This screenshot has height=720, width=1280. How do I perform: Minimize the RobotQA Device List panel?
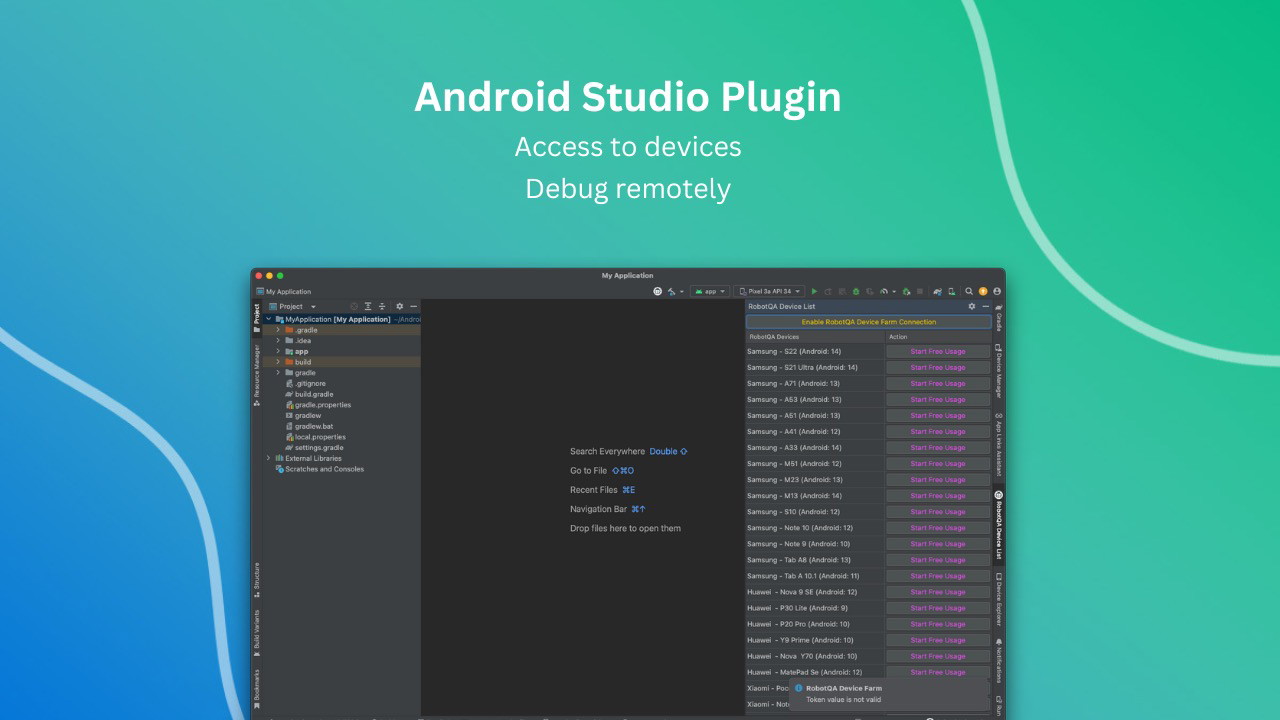point(985,307)
